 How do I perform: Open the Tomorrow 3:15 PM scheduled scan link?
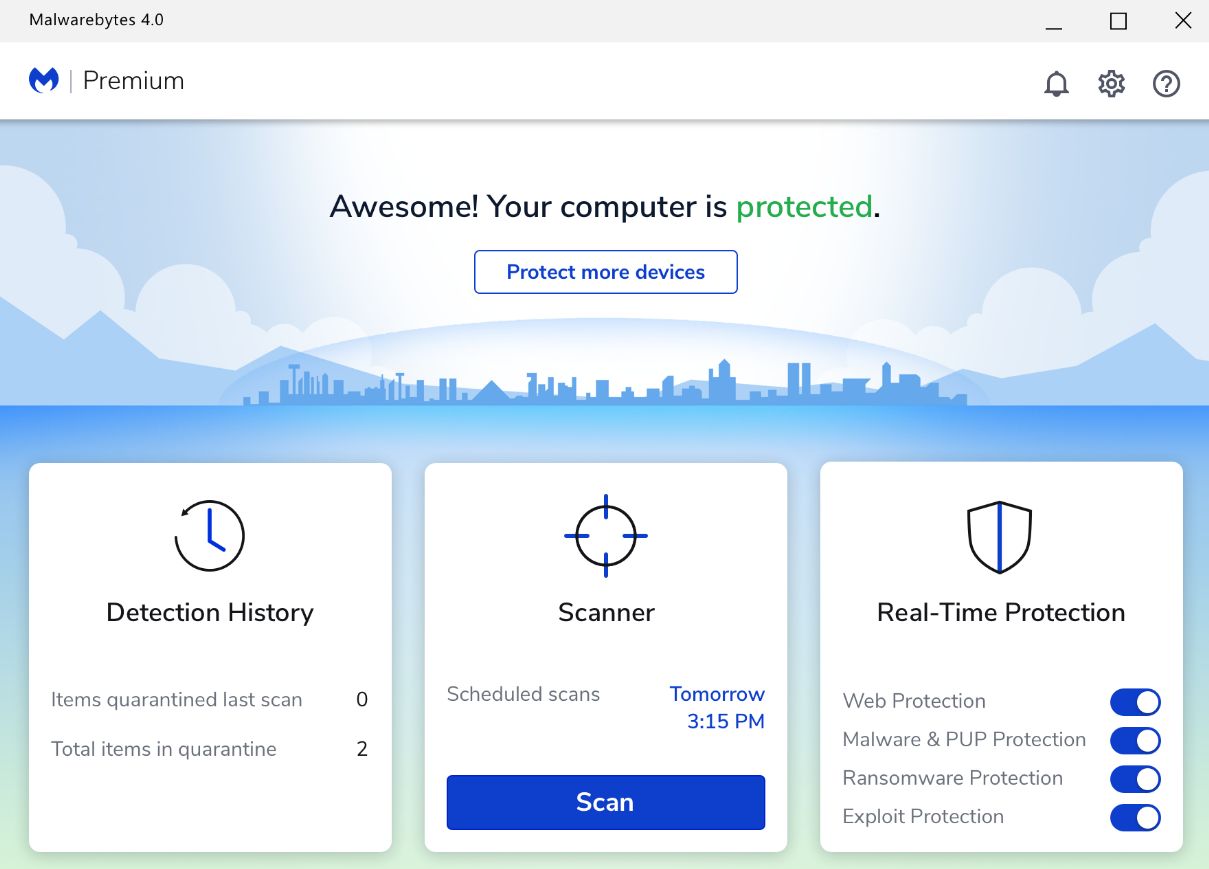point(717,708)
